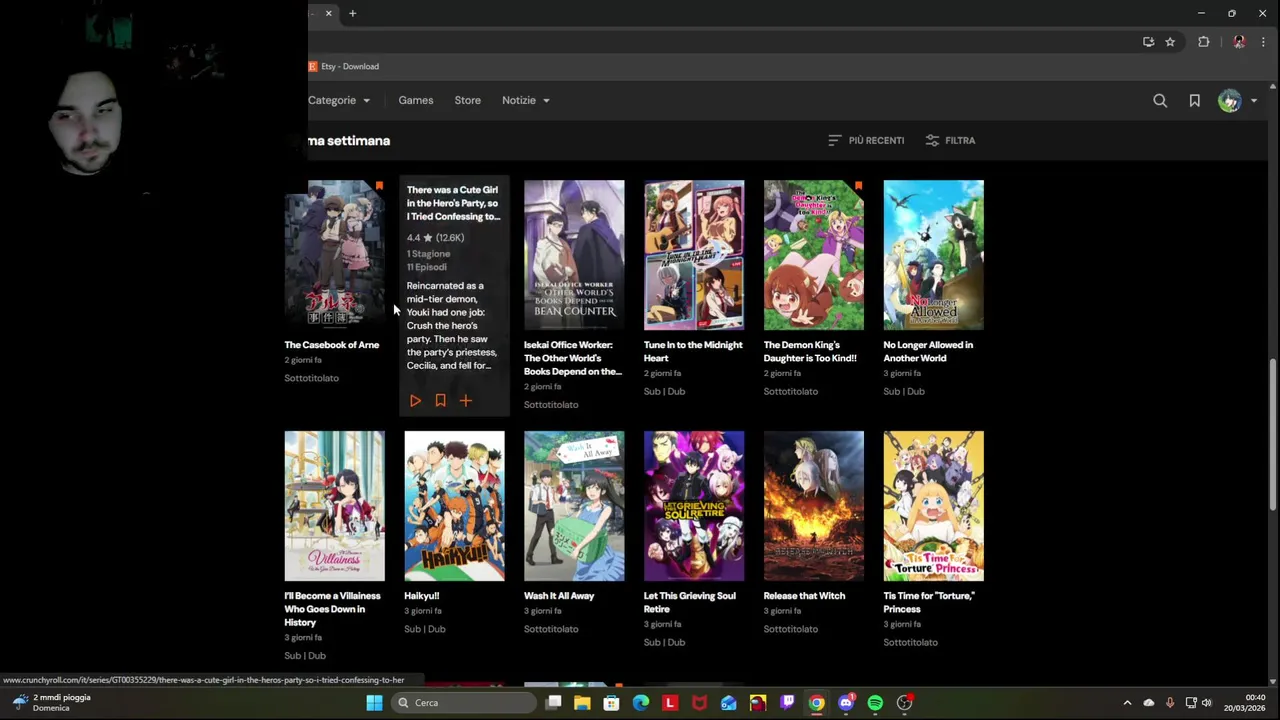Open the Crunchyroll watchlist bookmark icon
1280x720 pixels.
coord(1194,100)
